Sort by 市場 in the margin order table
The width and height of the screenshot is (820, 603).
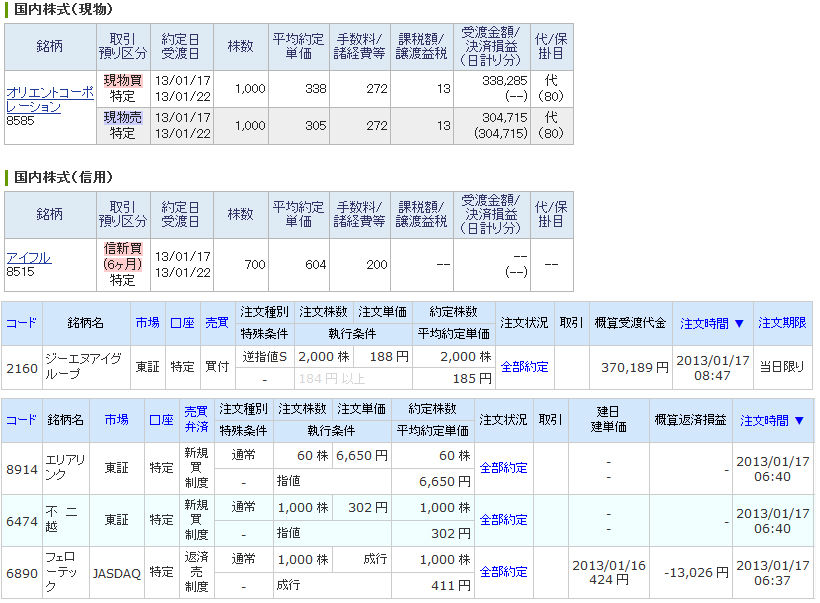(x=117, y=420)
